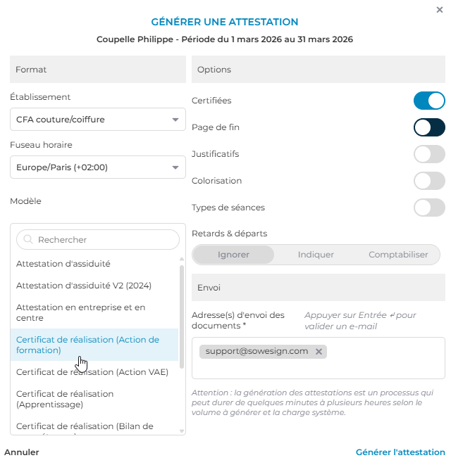
Task: Click the model list scroll-up arrow
Action: pos(182,259)
